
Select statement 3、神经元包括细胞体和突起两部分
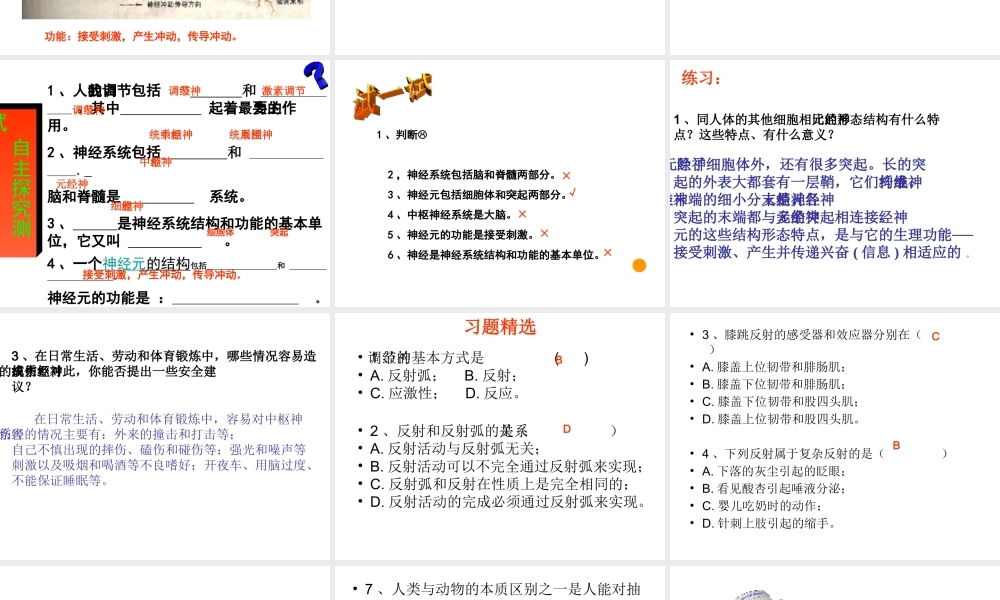(x=476, y=194)
